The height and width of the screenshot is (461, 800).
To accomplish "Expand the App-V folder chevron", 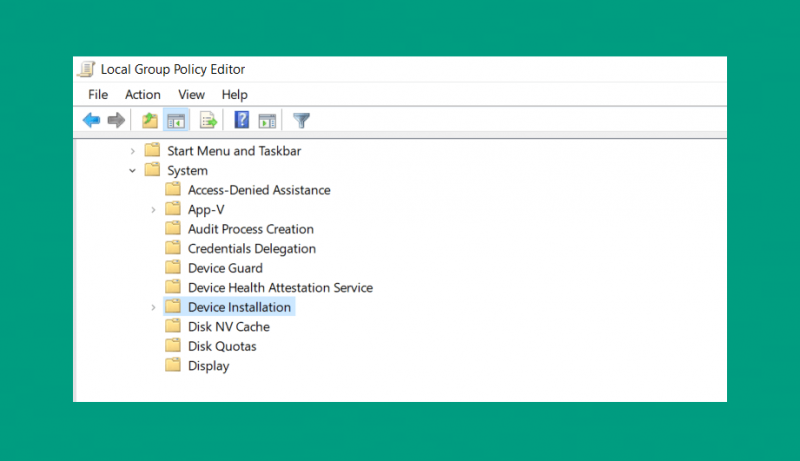I will click(153, 210).
